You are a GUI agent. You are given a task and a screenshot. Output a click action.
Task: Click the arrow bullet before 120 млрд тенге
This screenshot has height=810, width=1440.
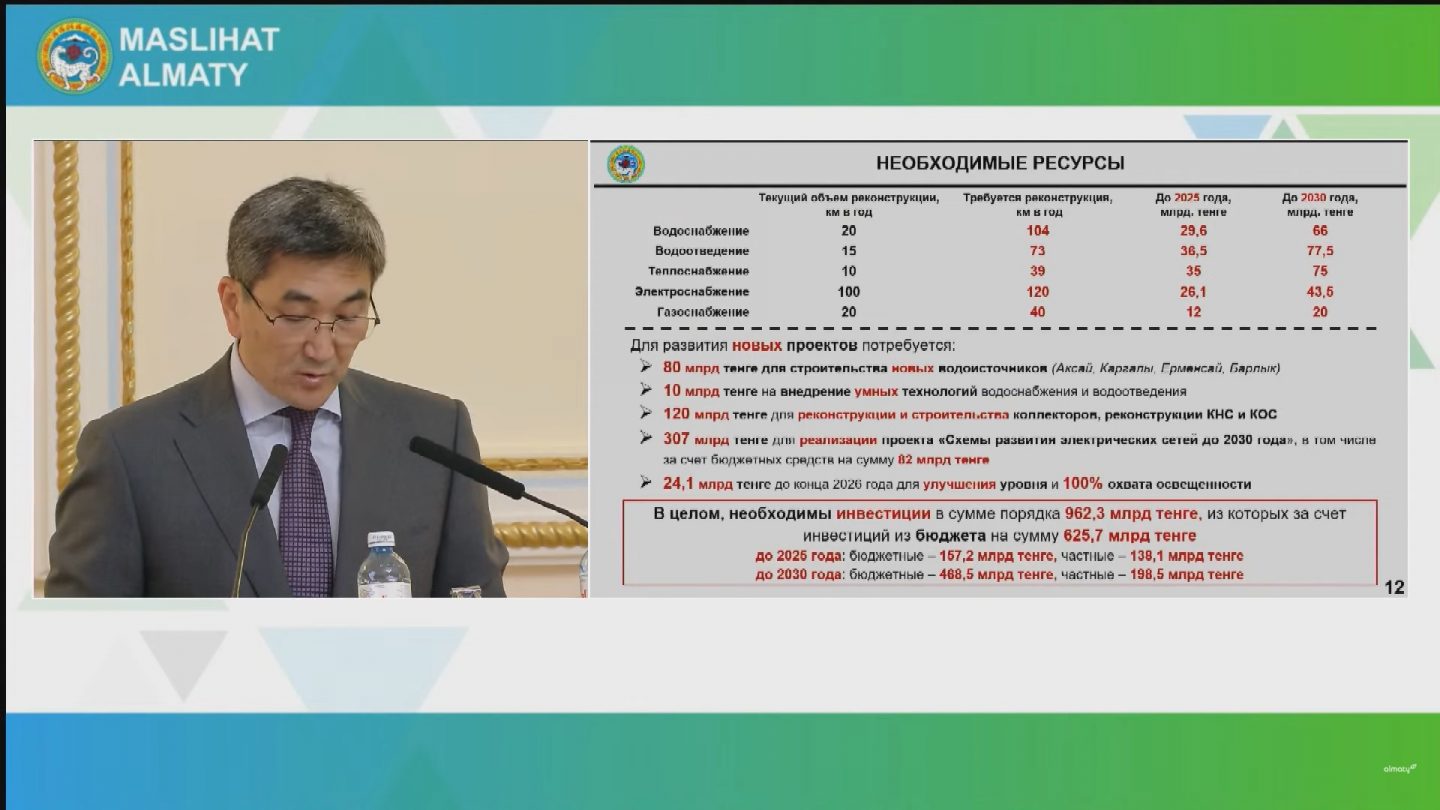point(646,414)
